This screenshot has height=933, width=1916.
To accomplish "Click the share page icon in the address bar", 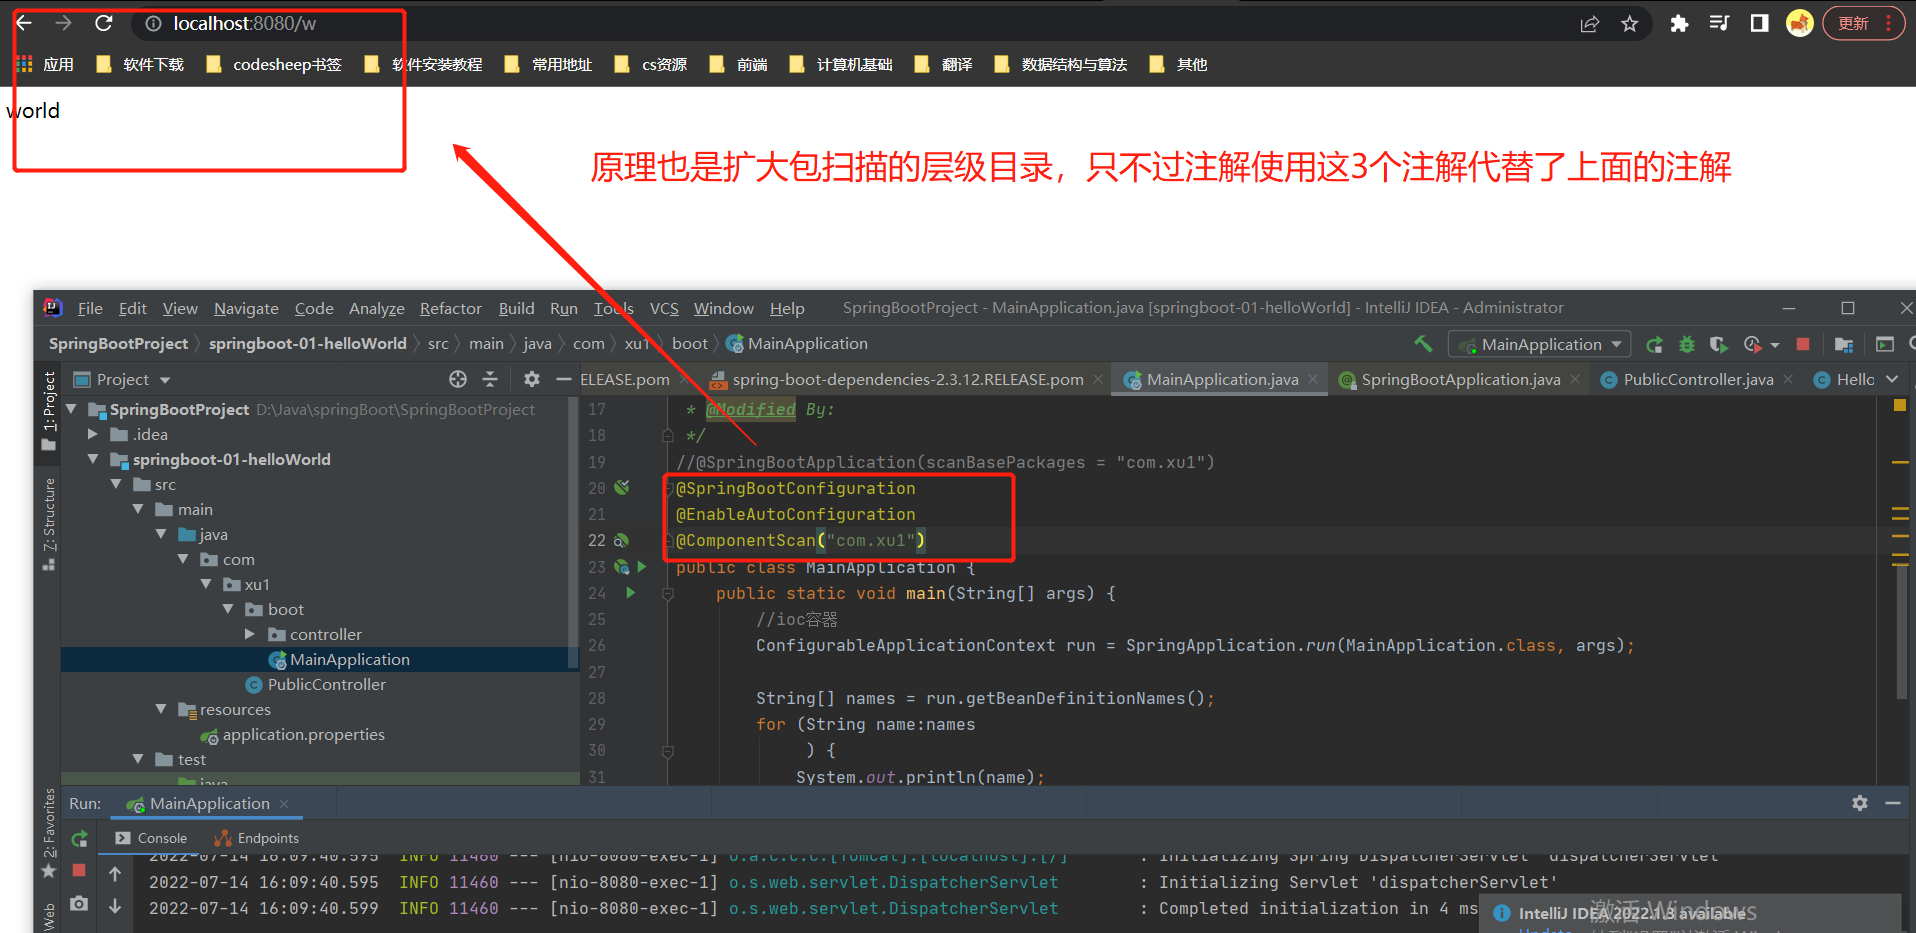I will coord(1590,23).
